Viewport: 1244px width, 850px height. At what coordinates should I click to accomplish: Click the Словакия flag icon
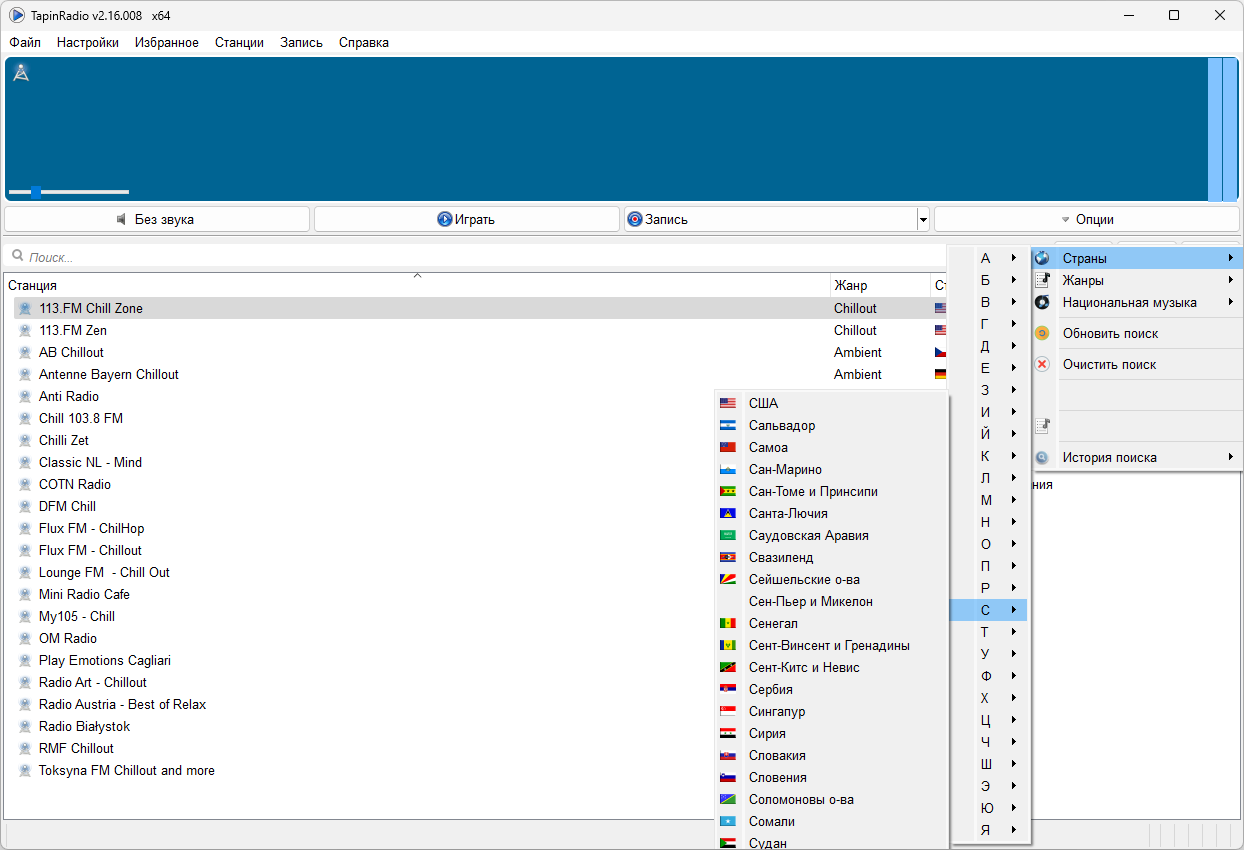(x=728, y=755)
